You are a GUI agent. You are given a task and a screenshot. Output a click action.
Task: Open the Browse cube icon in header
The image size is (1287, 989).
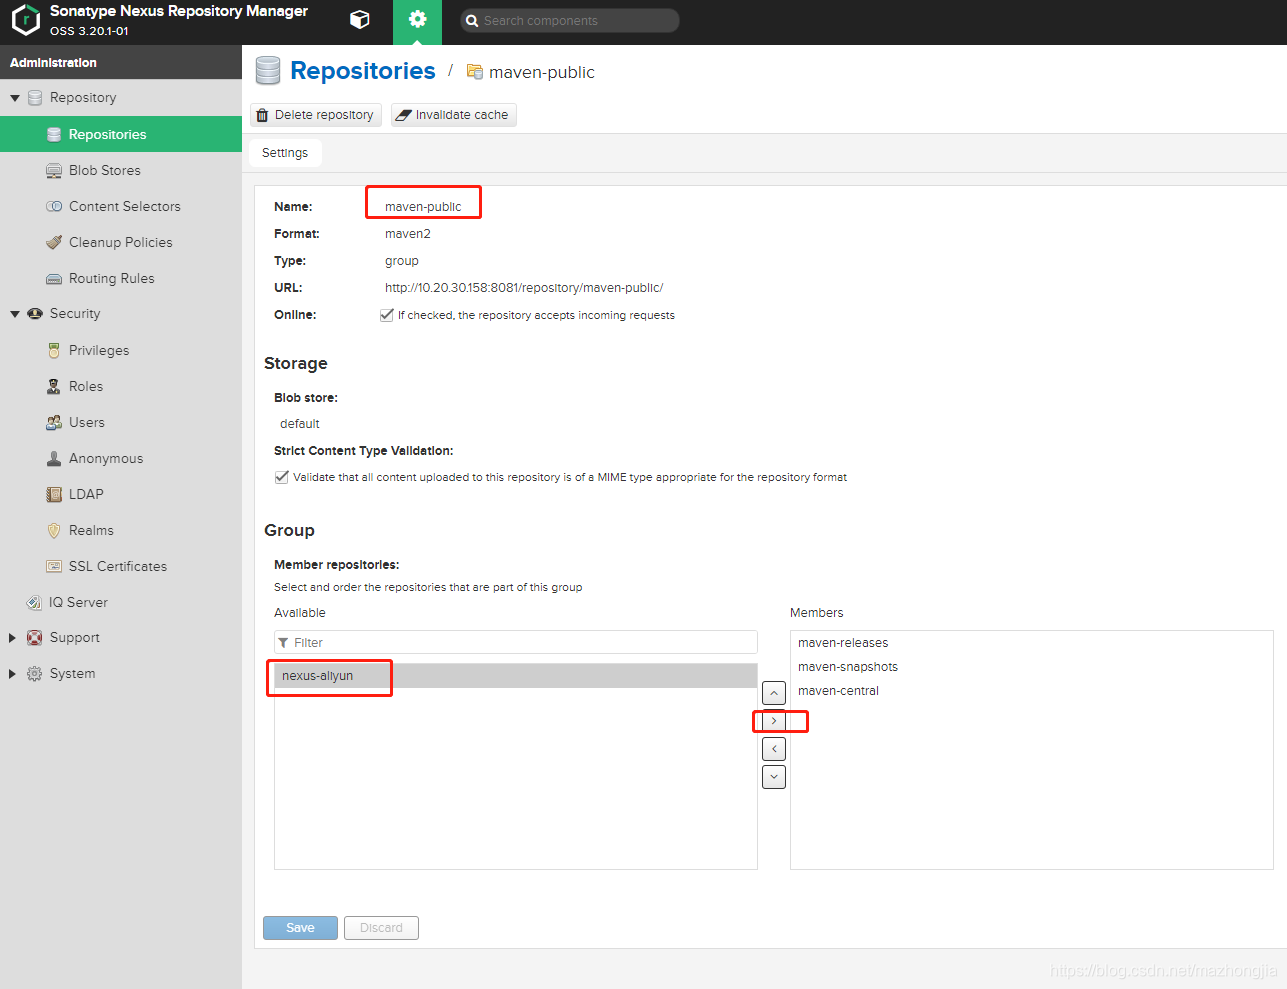tap(360, 20)
